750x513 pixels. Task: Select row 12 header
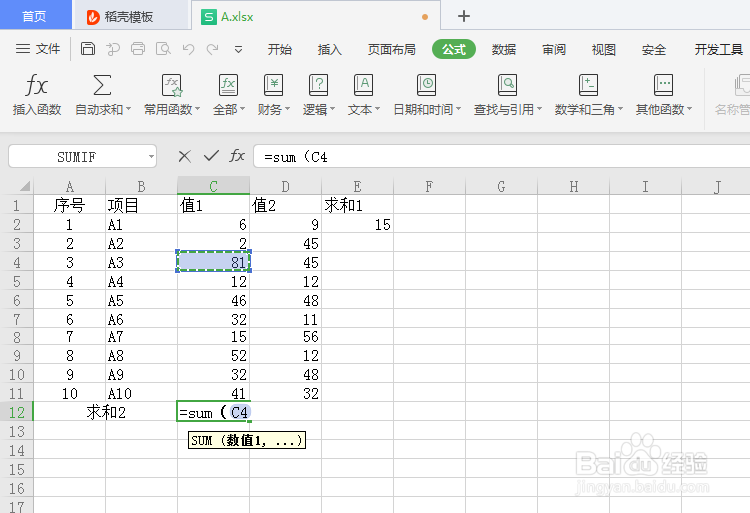pyautogui.click(x=16, y=412)
